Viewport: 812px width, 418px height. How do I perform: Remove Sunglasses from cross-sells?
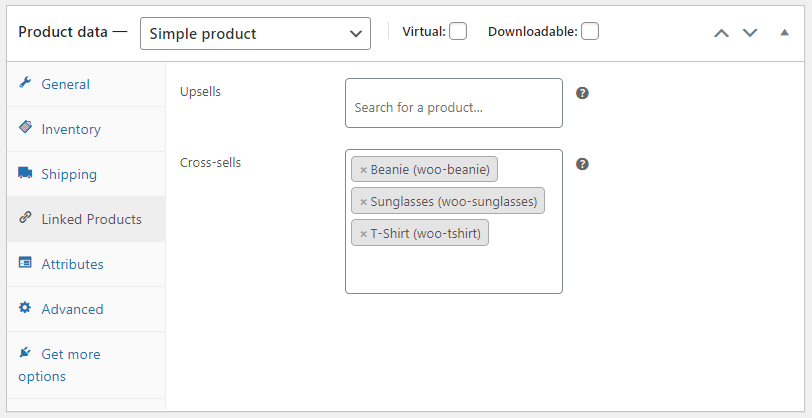[x=363, y=202]
